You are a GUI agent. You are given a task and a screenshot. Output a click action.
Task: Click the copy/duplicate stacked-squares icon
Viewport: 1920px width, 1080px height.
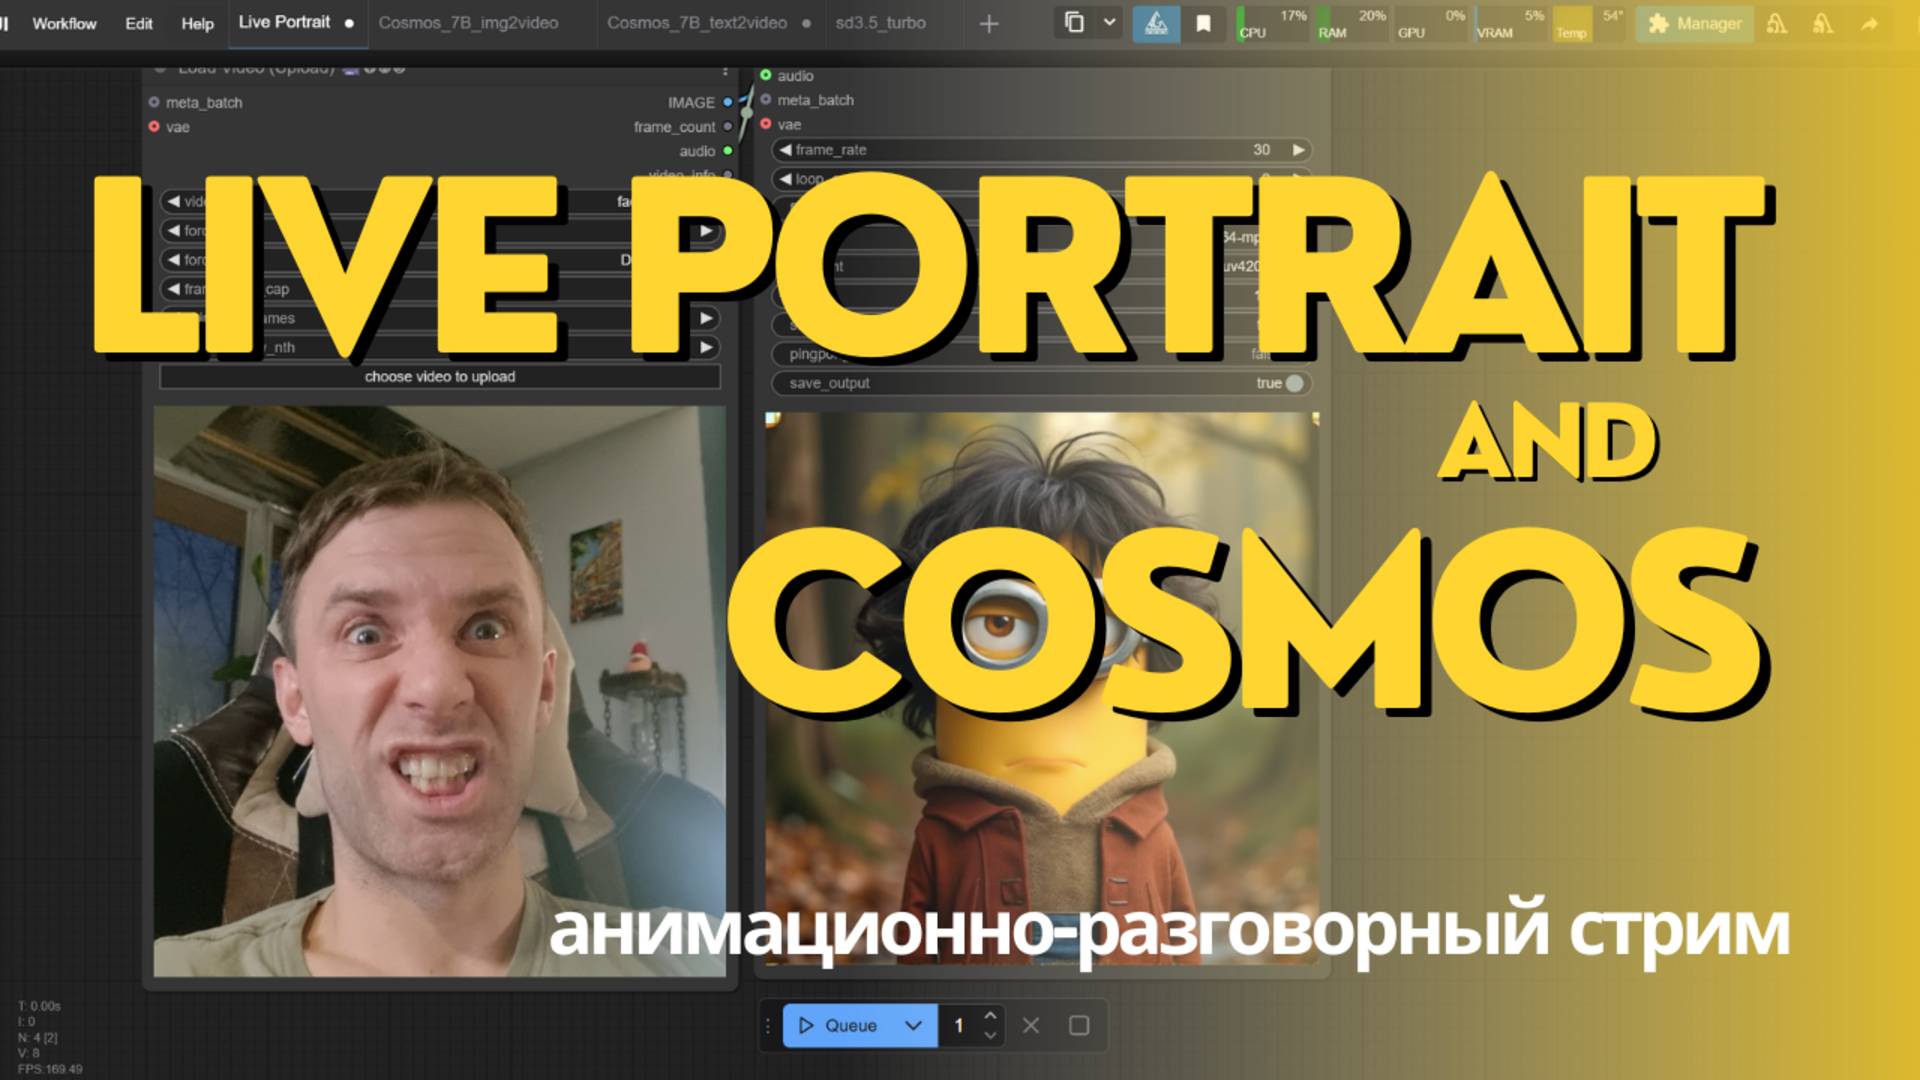click(x=1074, y=23)
